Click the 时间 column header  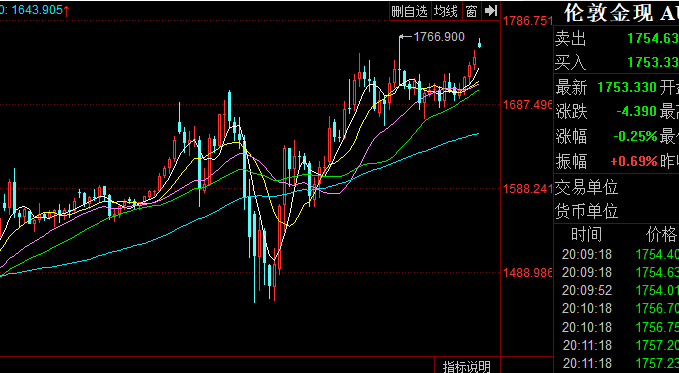coord(587,234)
